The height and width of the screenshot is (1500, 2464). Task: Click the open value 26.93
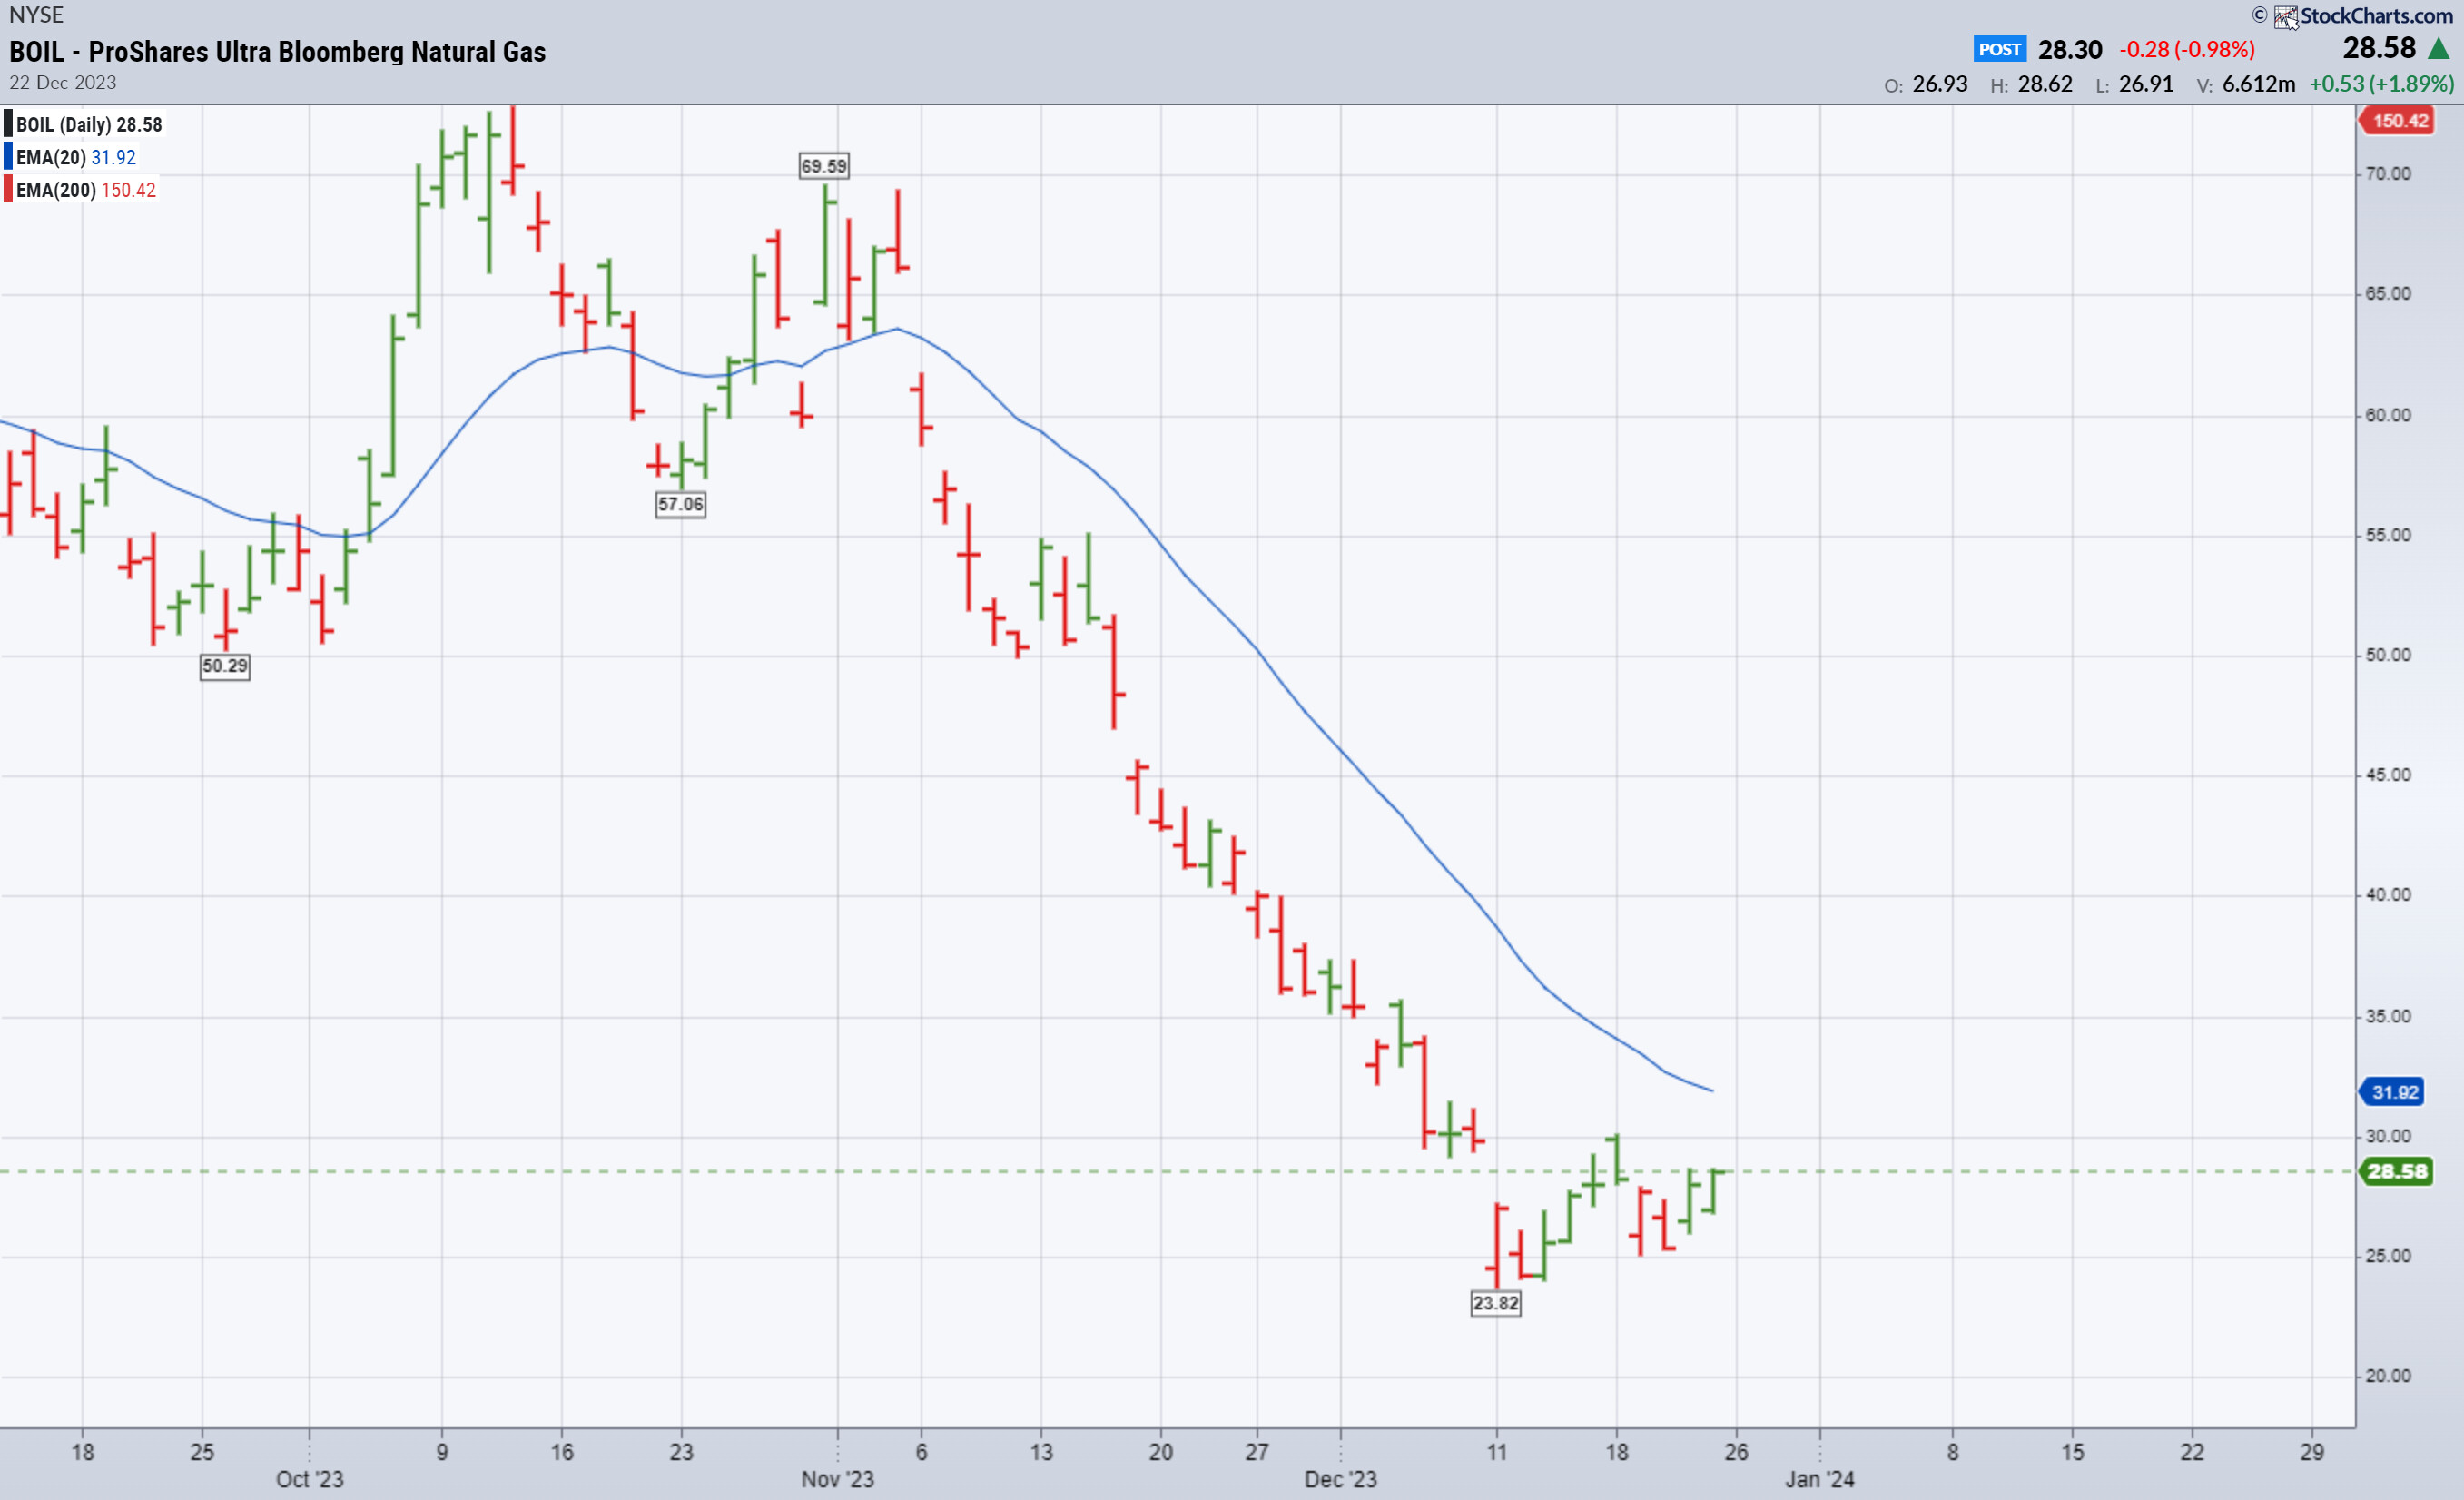coord(1940,84)
